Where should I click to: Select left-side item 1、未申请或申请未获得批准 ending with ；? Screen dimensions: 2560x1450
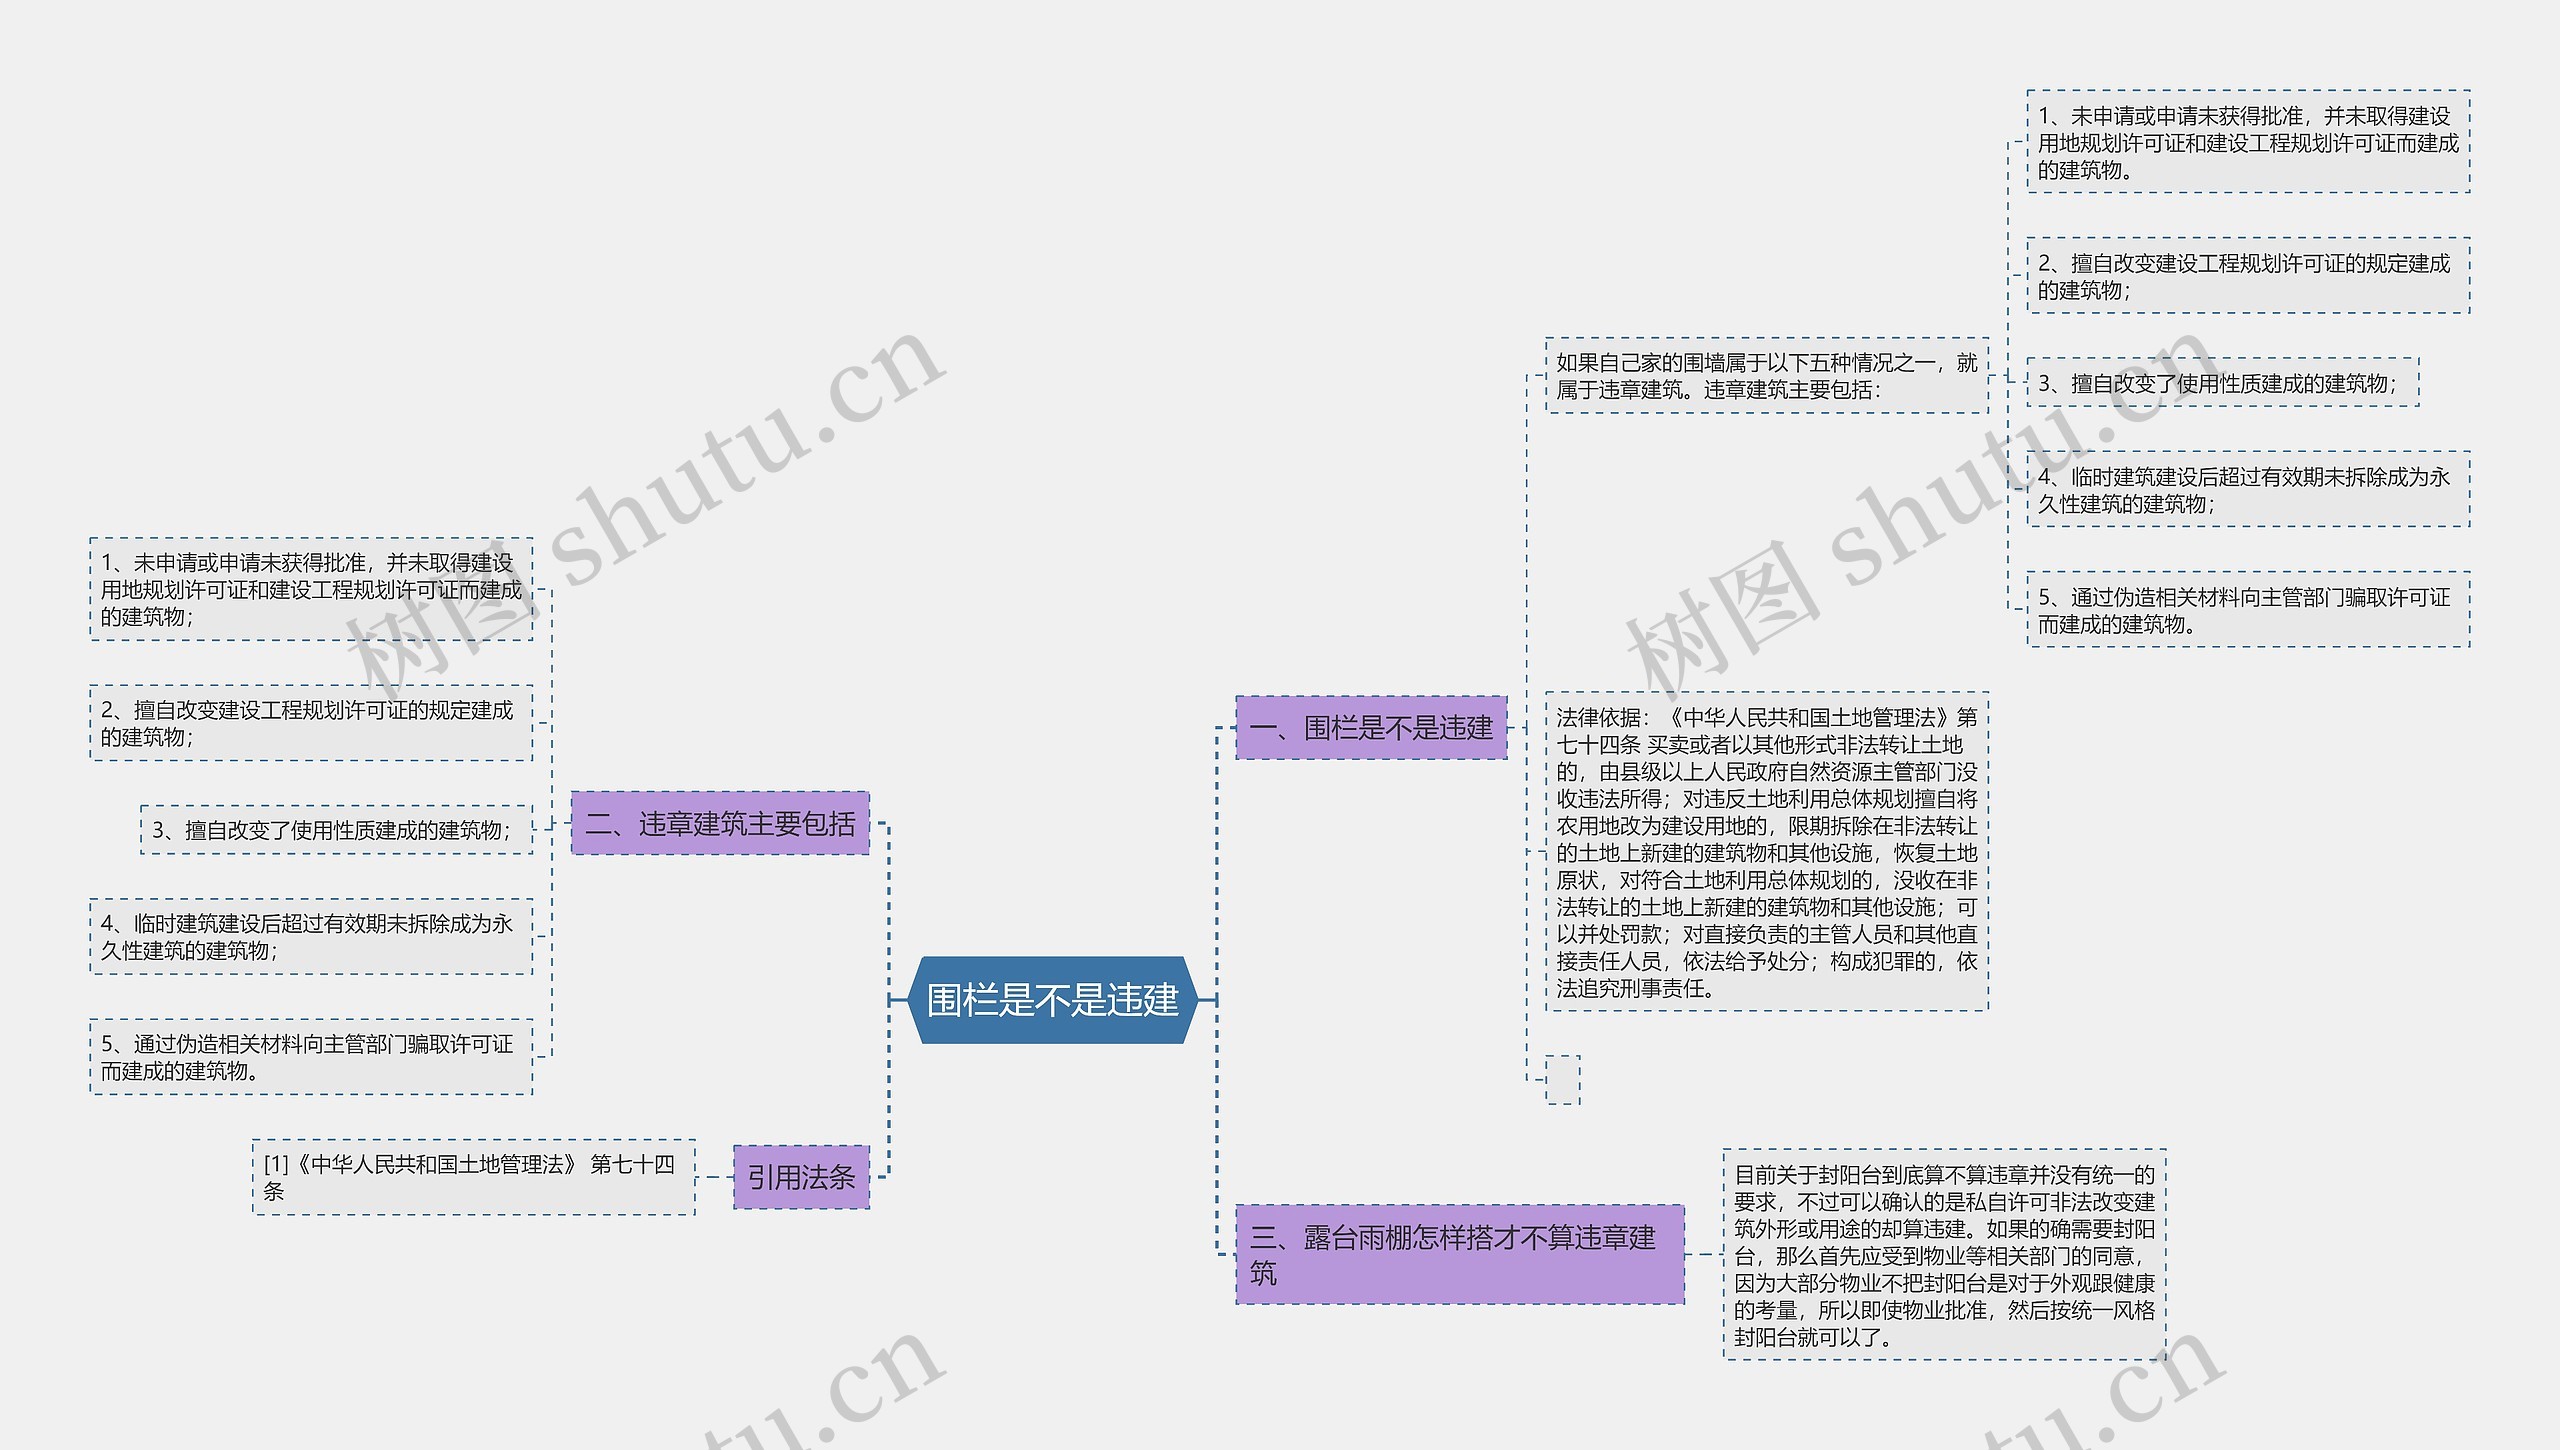point(311,589)
